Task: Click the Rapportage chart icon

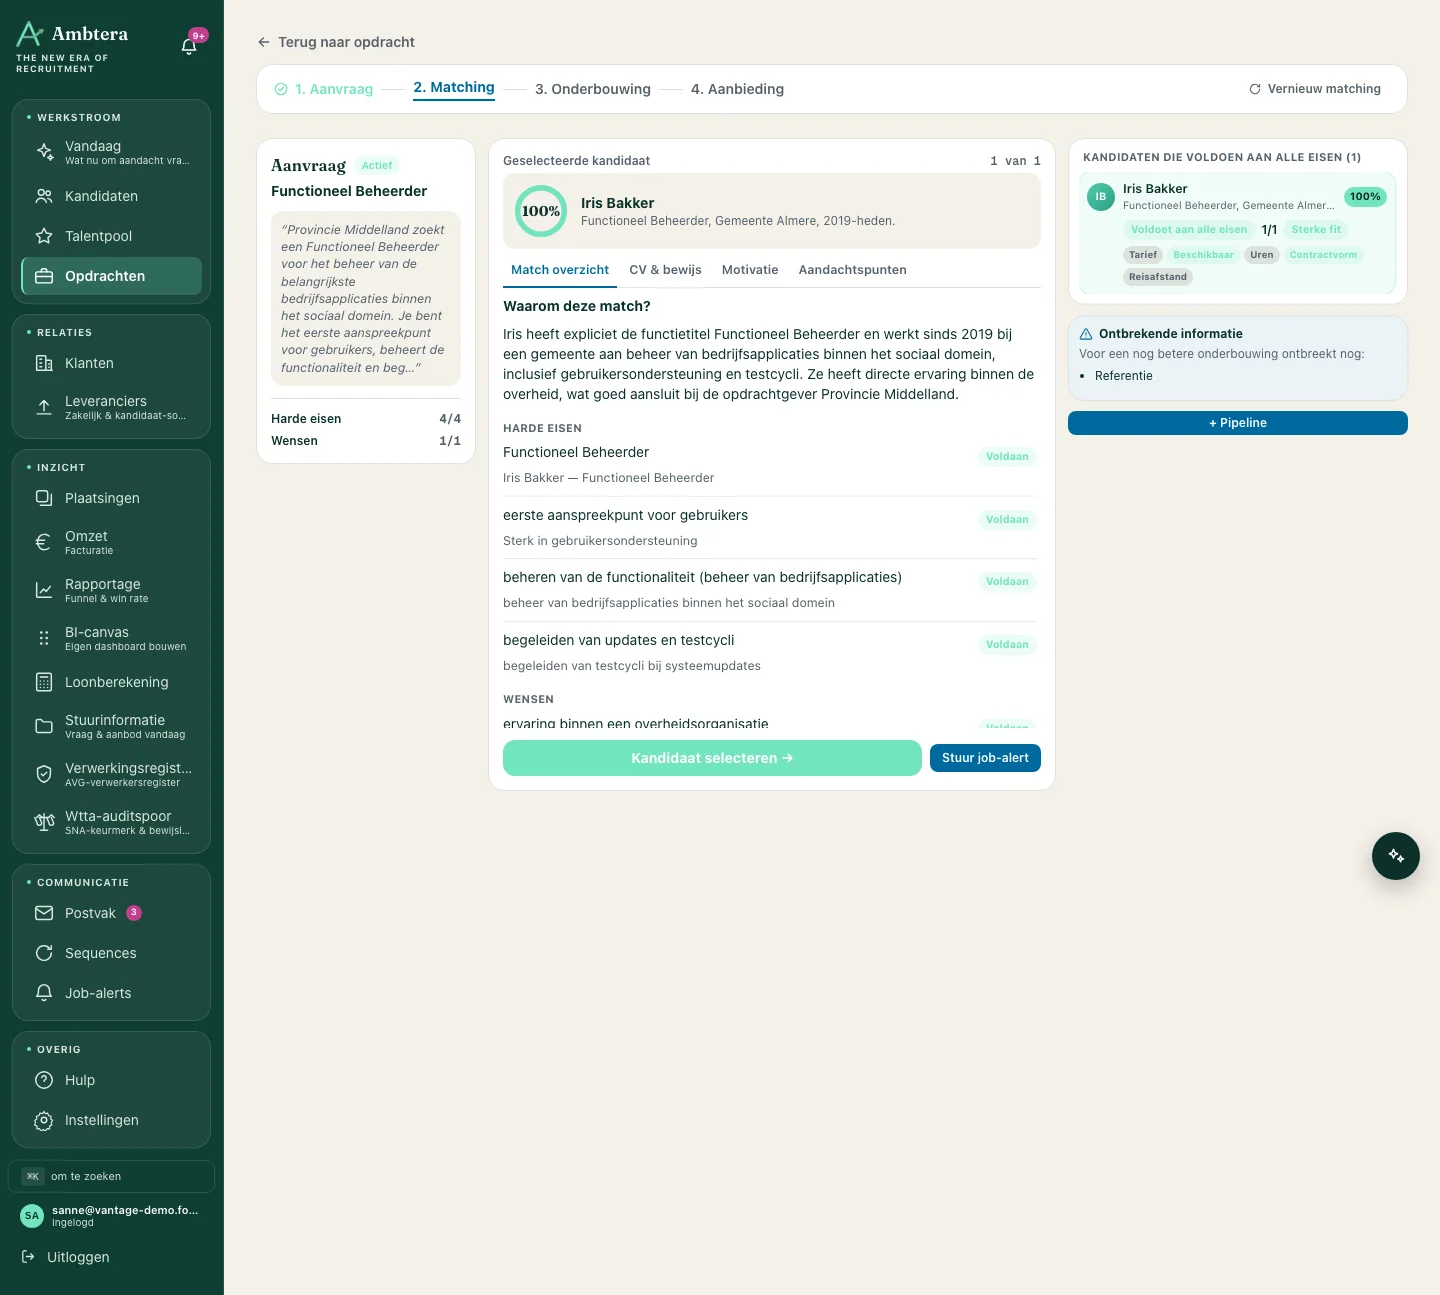Action: pos(44,590)
